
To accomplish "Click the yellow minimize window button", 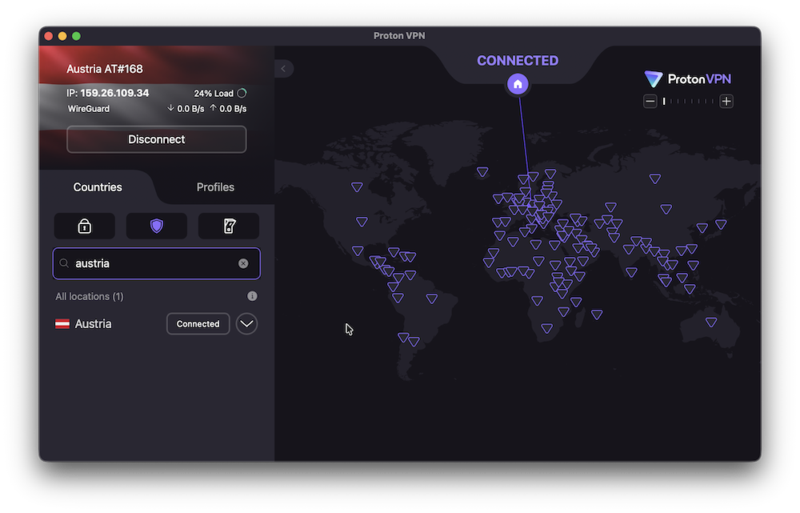I will click(x=62, y=36).
